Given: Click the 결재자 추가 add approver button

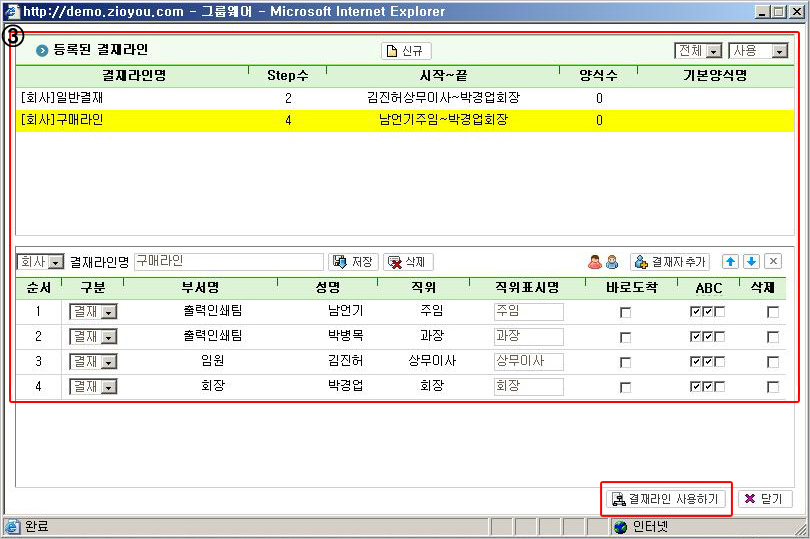Looking at the screenshot, I should (669, 262).
